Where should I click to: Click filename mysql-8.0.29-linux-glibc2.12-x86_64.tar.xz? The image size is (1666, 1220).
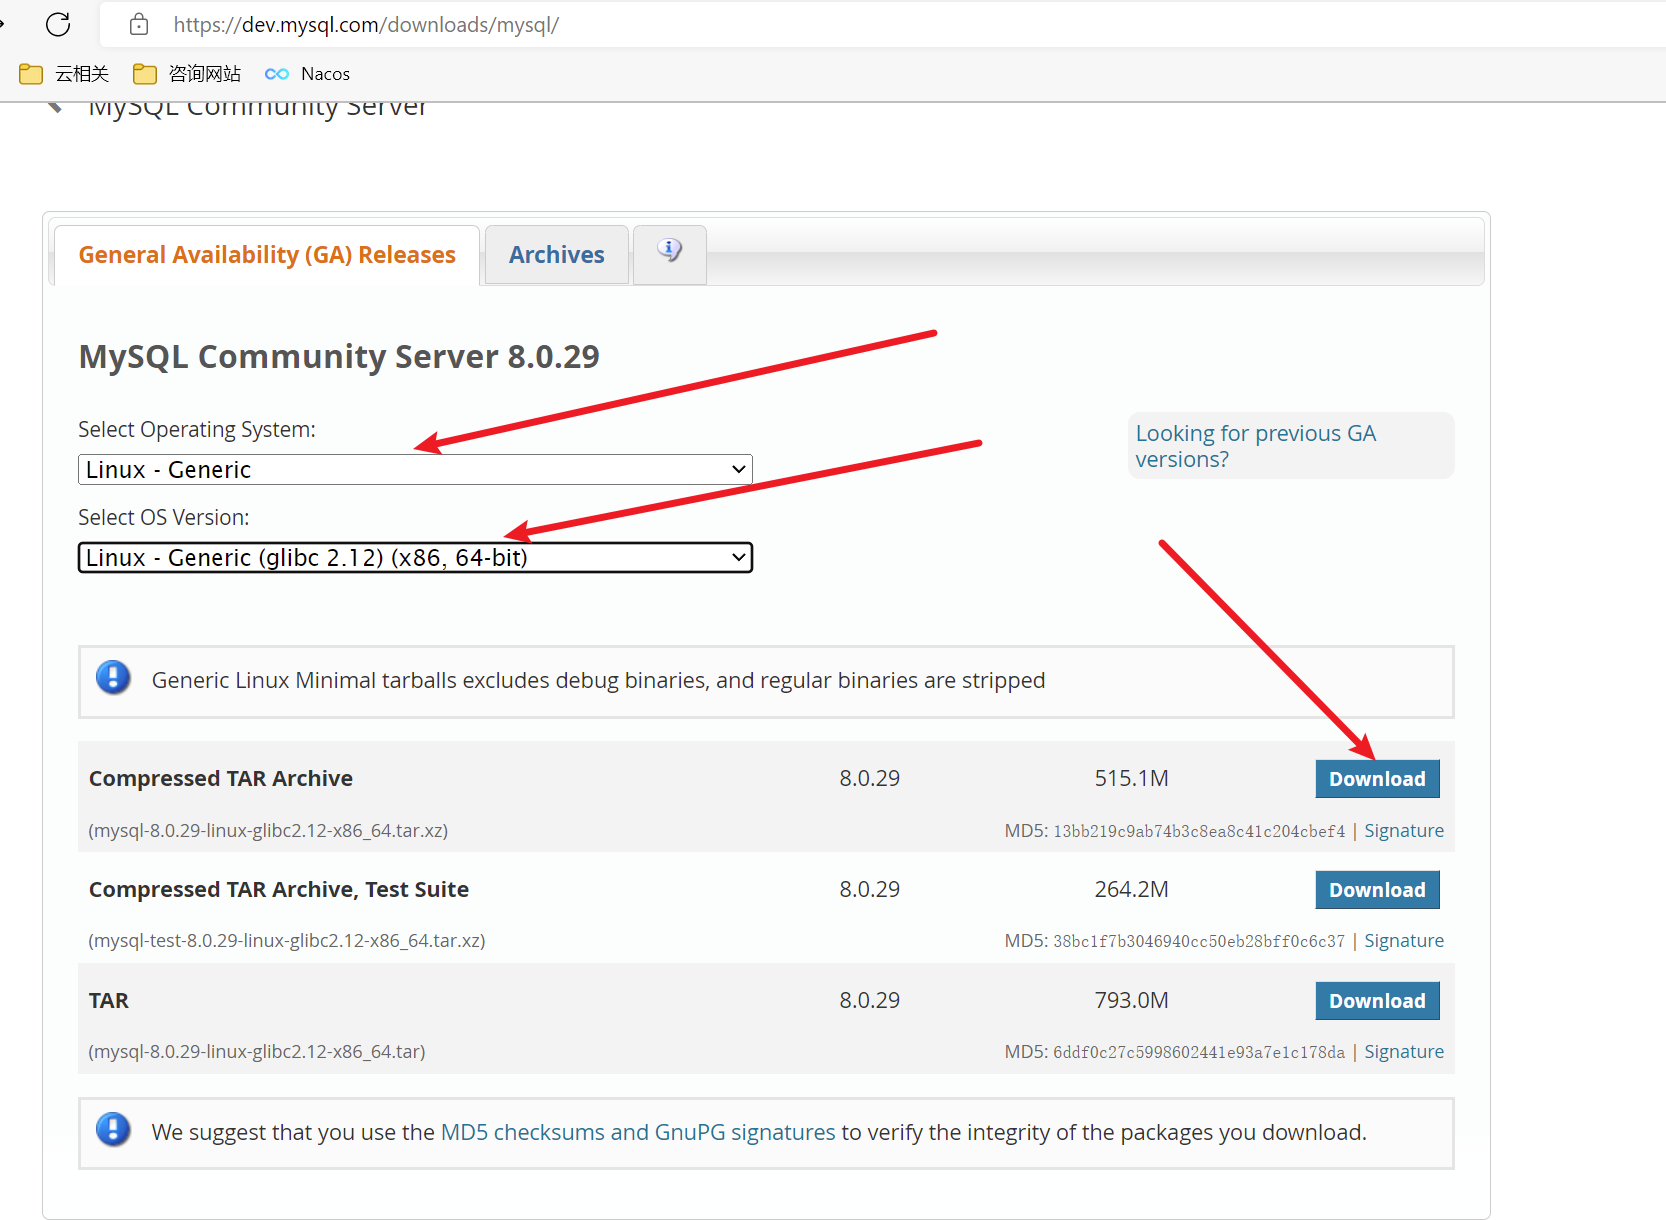[268, 831]
